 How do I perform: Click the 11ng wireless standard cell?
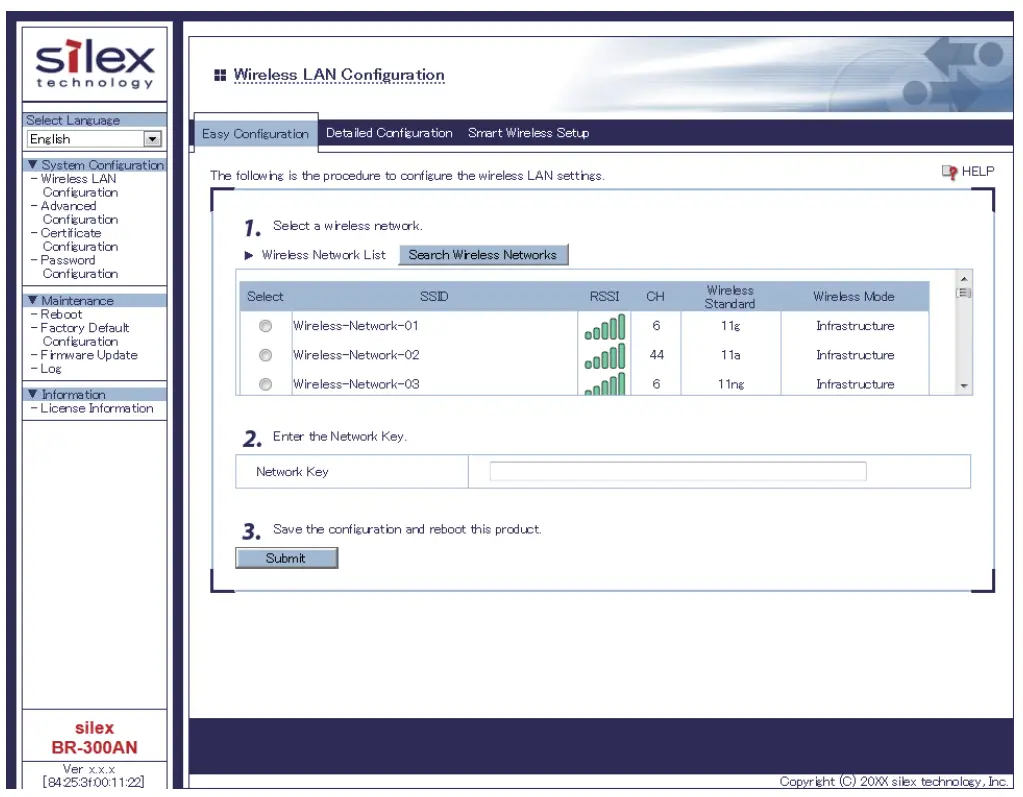[x=731, y=384]
